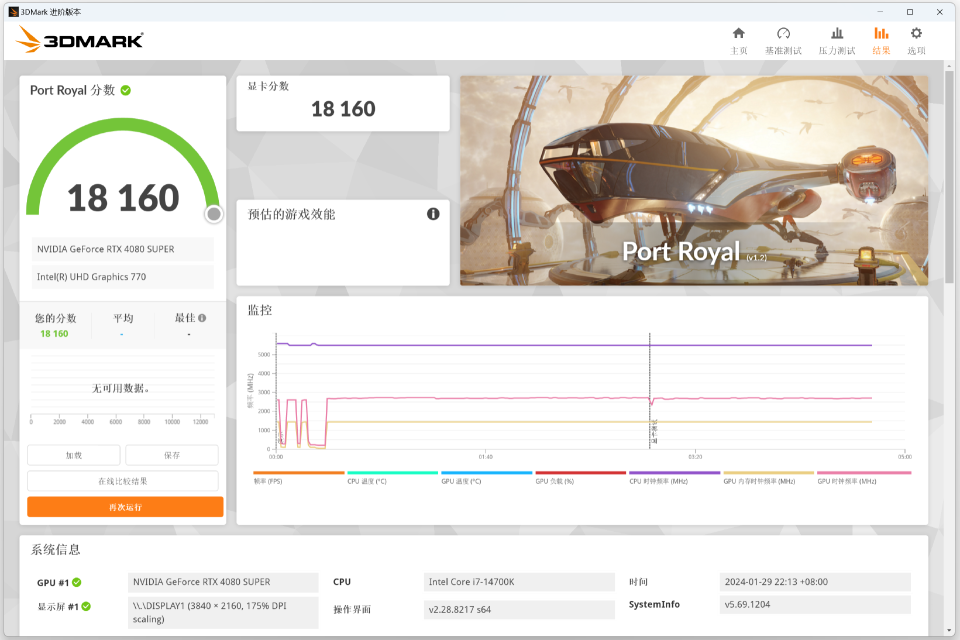Click the green checkmark beside Port Royal 分数
The image size is (960, 640).
(x=126, y=90)
